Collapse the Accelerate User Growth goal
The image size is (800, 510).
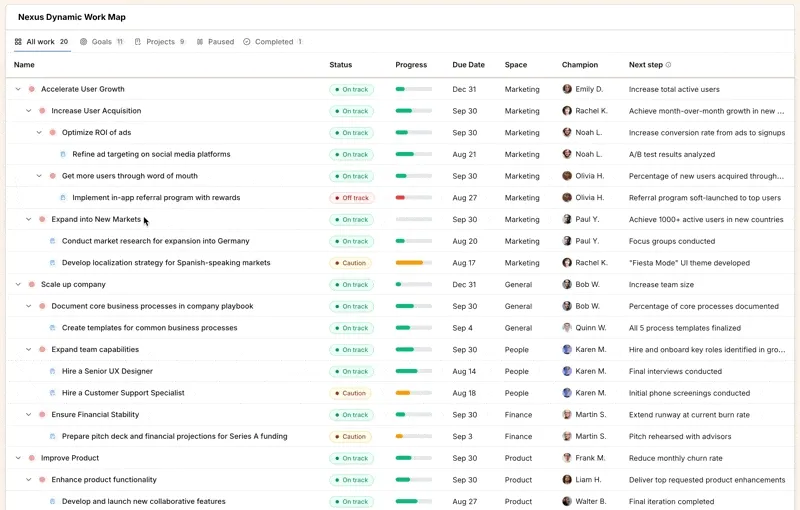(18, 89)
